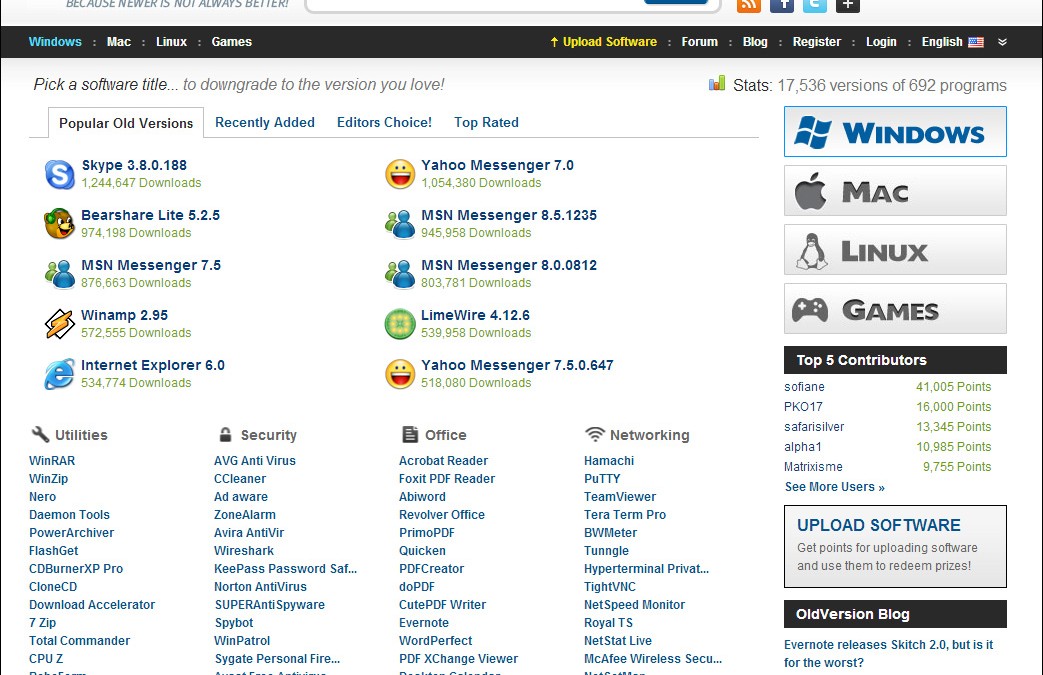The width and height of the screenshot is (1043, 675).
Task: Expand the language double-chevron dropdown
Action: pyautogui.click(x=1003, y=42)
